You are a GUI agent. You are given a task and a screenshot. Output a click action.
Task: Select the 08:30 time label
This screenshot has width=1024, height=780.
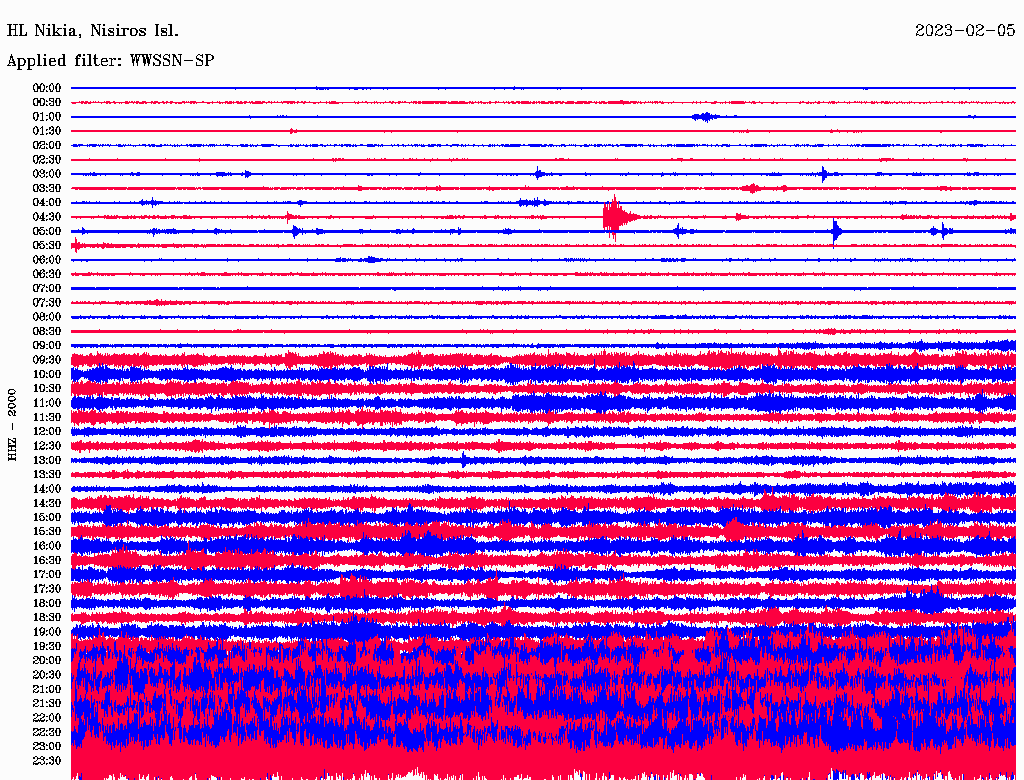tap(46, 331)
